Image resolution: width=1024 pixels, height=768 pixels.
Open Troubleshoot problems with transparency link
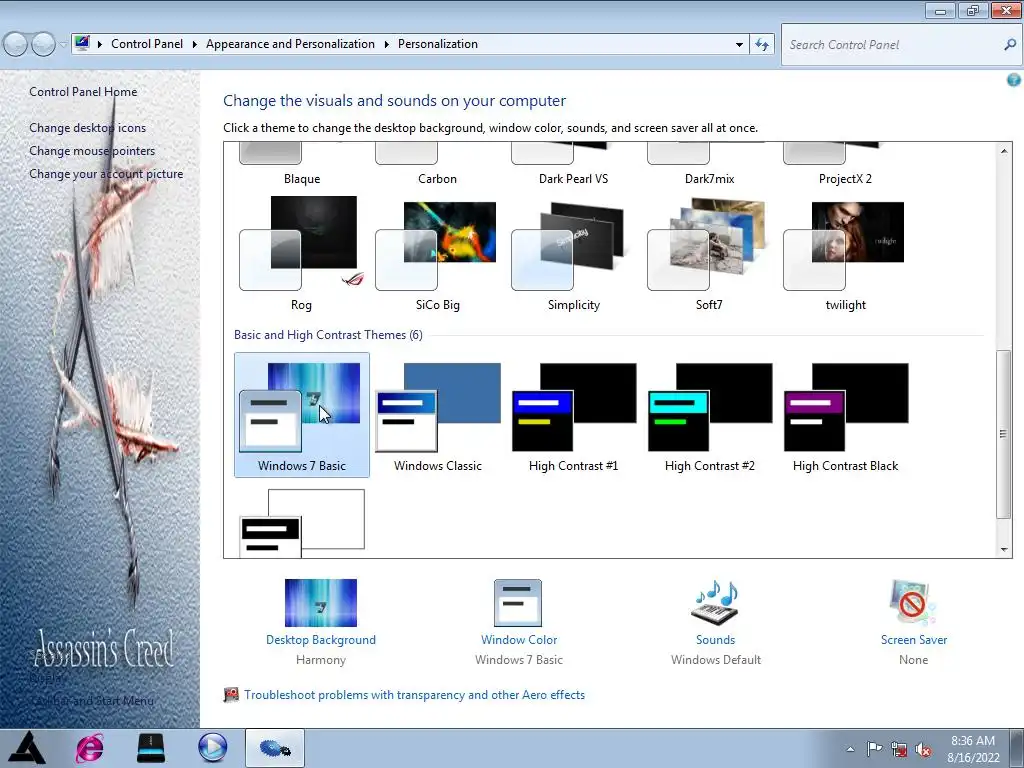coord(414,695)
